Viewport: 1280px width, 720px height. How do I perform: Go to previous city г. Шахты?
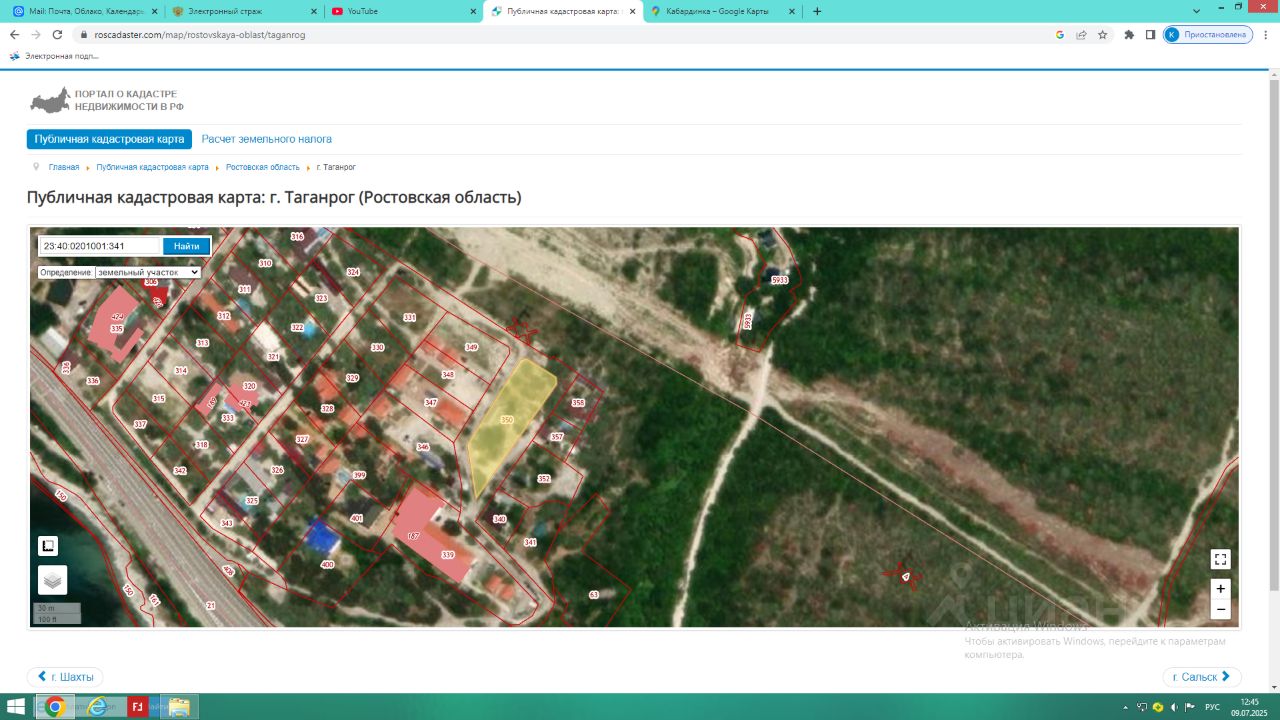coord(65,677)
